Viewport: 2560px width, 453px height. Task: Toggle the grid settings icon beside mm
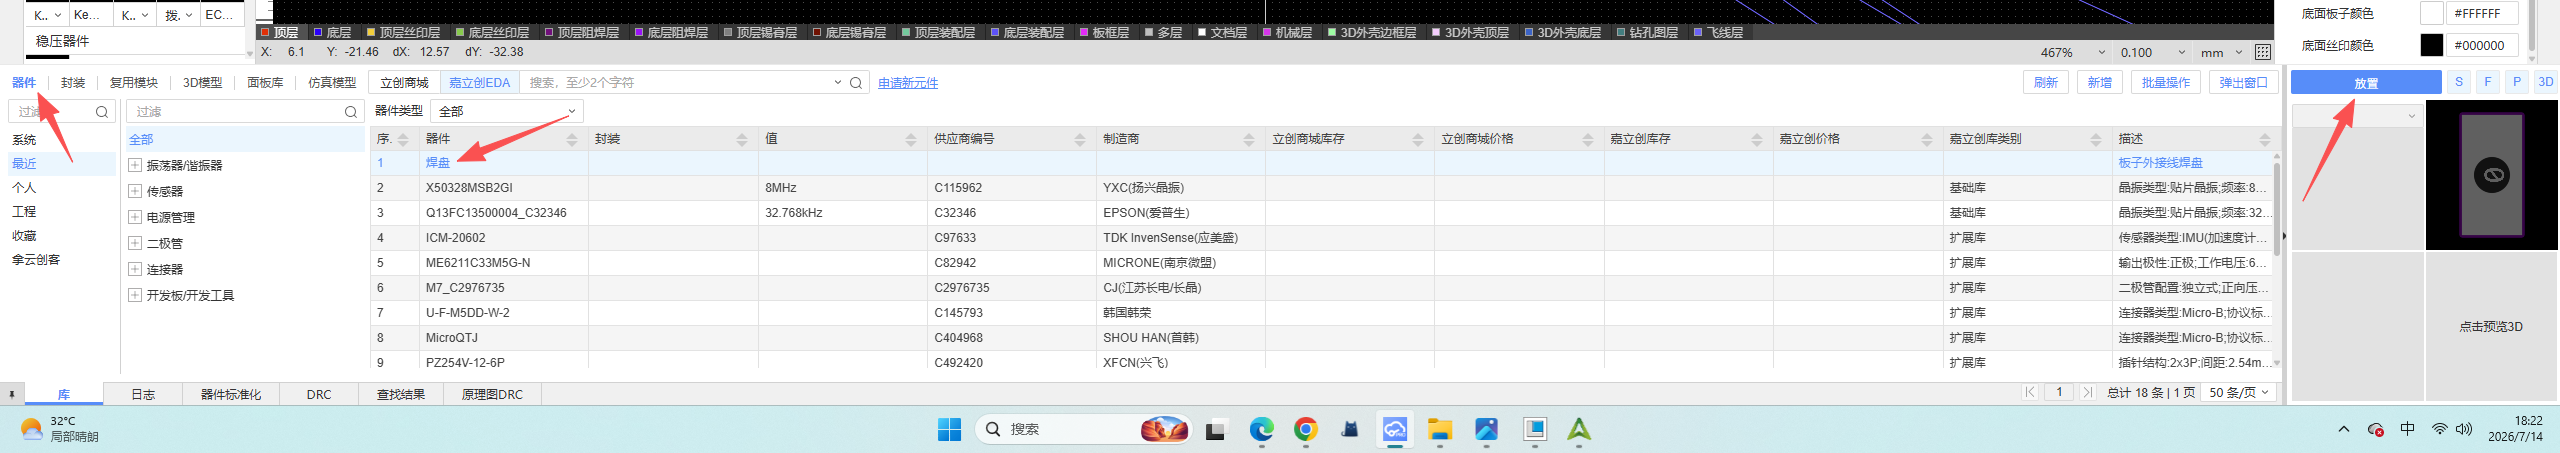[x=2263, y=52]
